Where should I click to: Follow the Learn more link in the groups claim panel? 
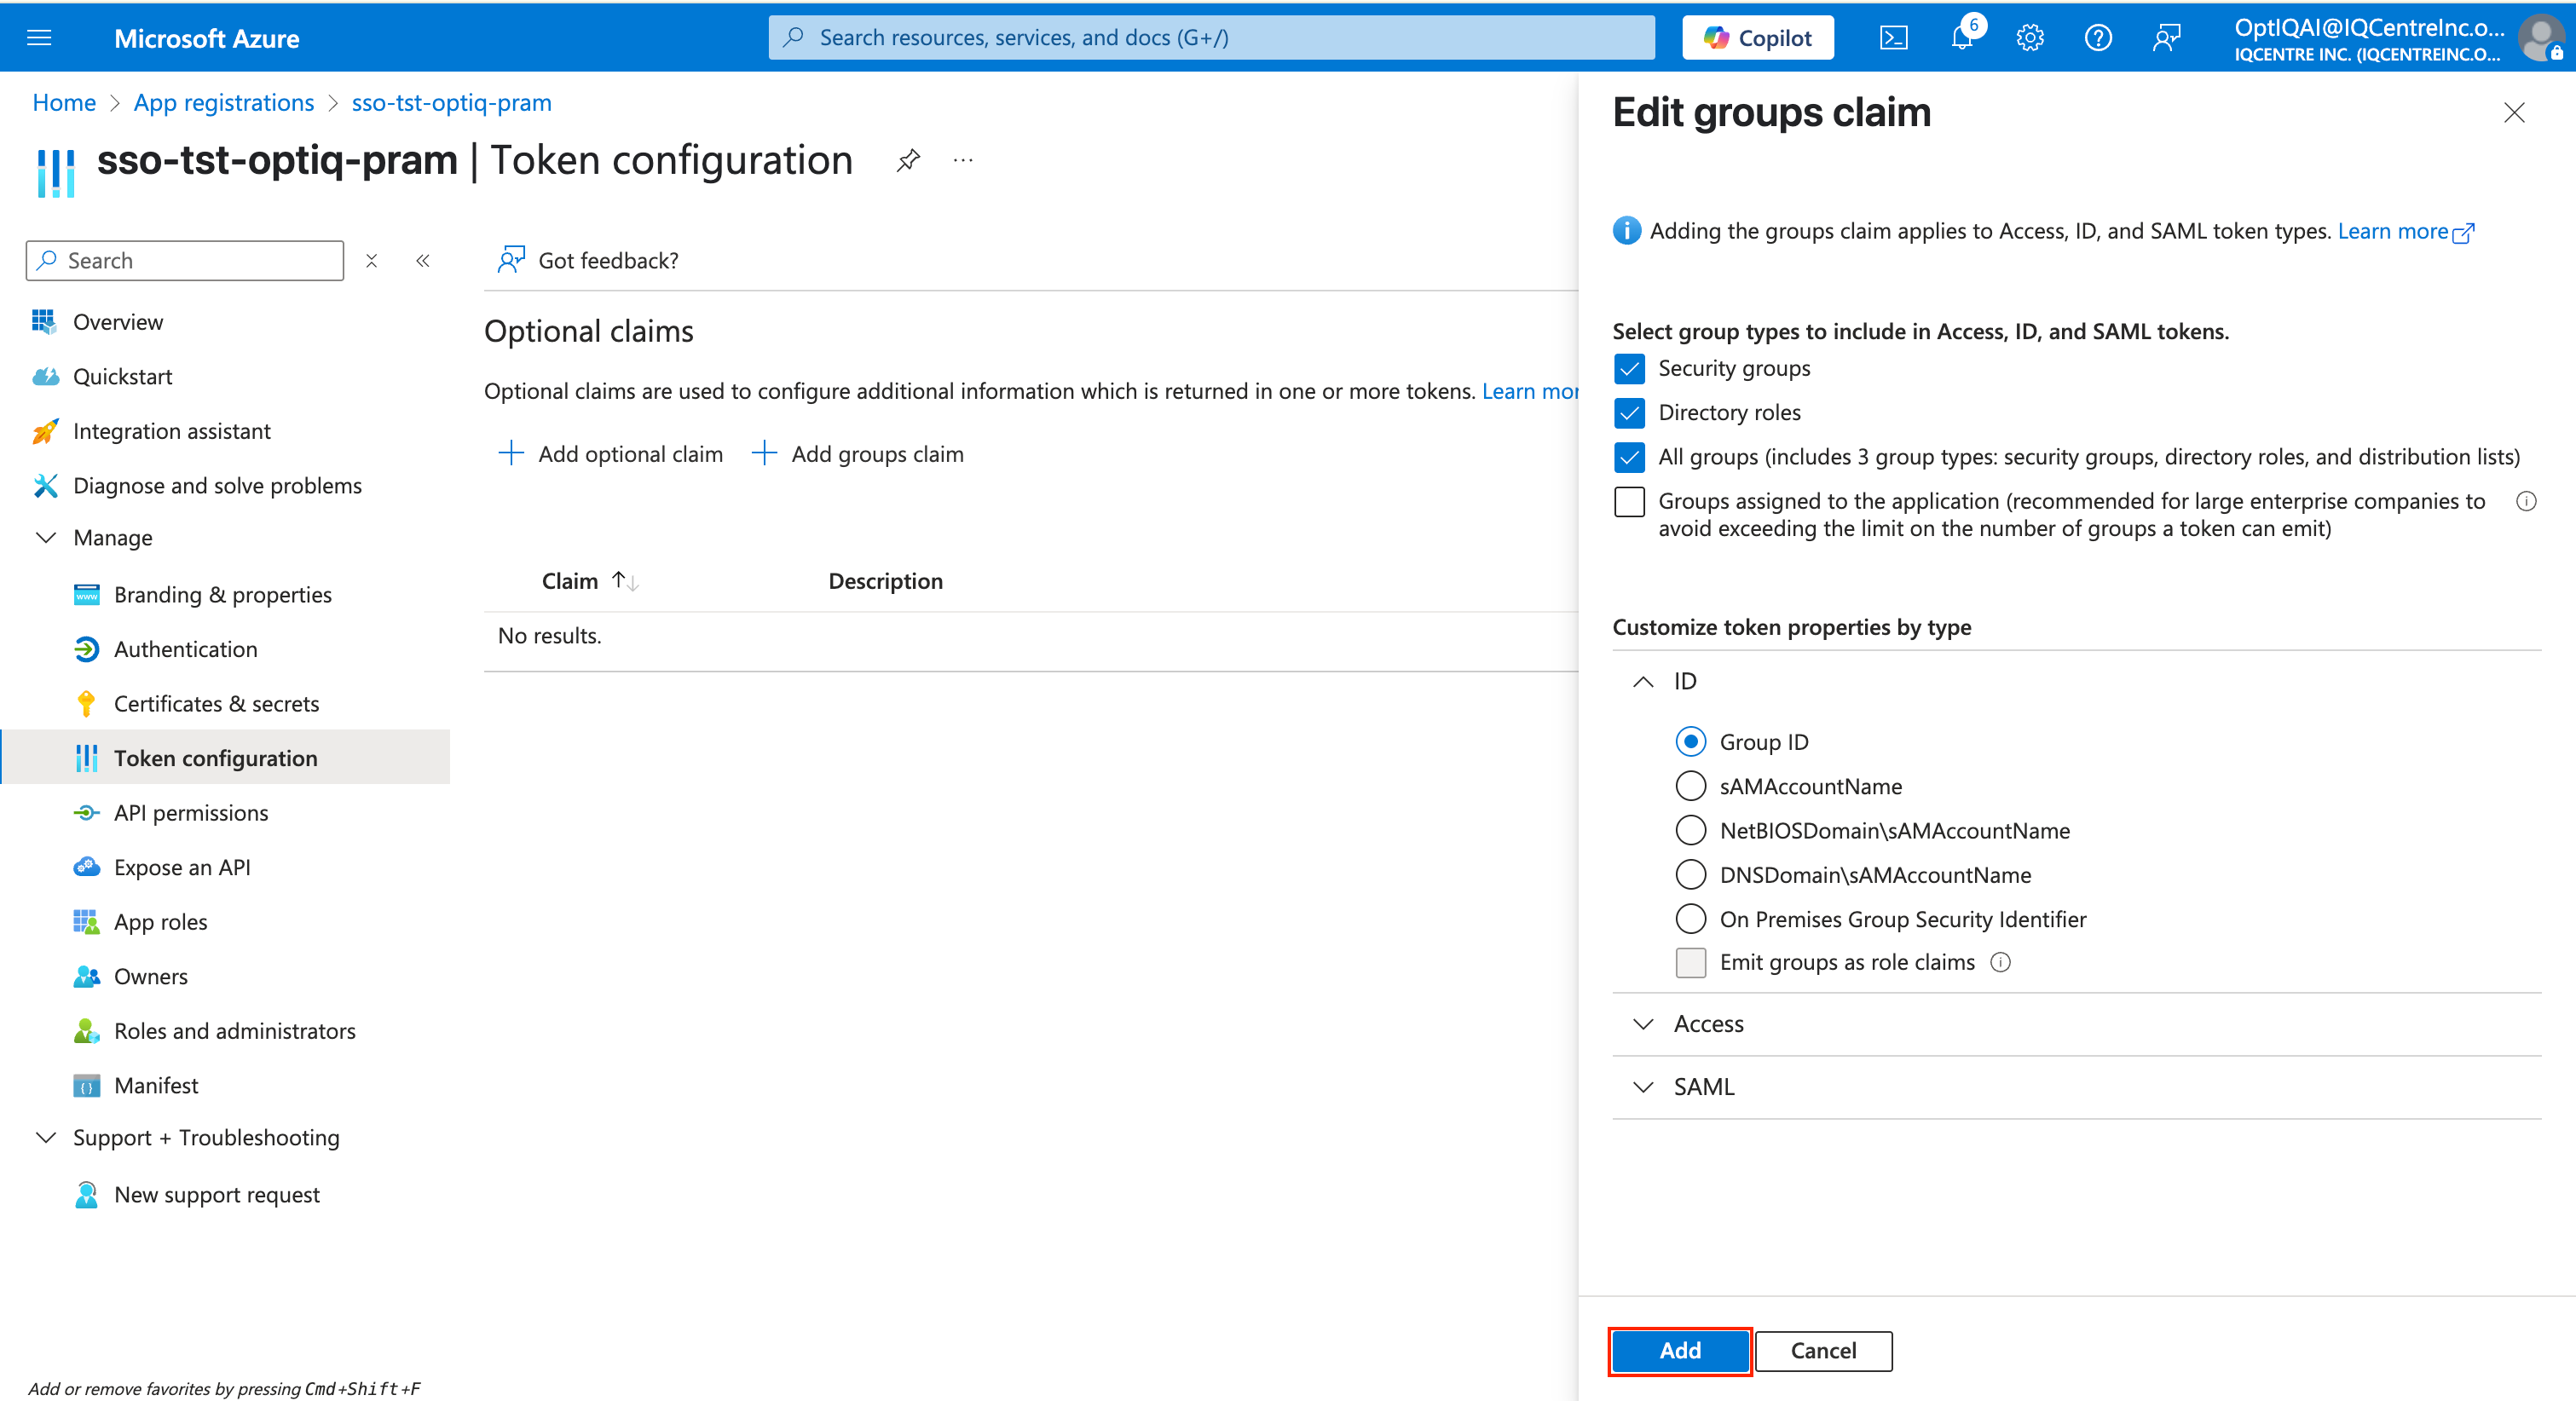click(2406, 231)
